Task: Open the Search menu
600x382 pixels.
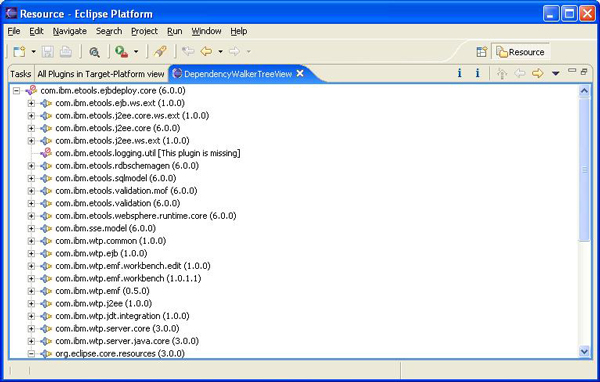Action: tap(109, 31)
